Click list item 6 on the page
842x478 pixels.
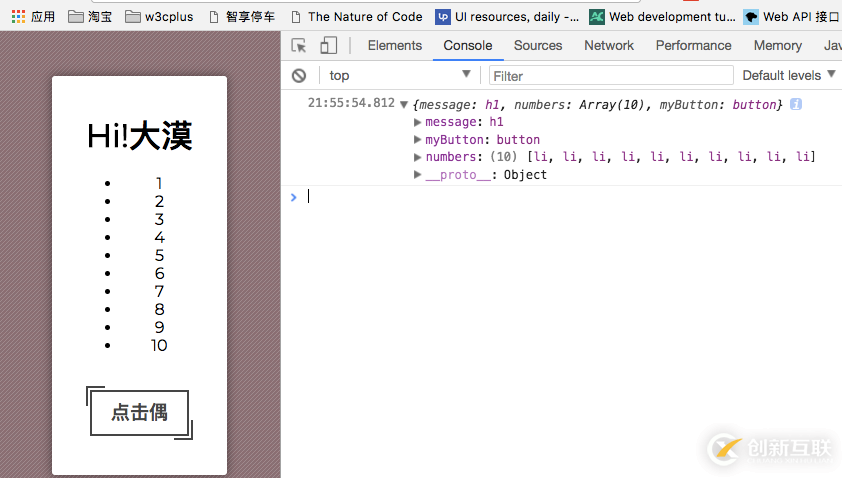click(159, 273)
